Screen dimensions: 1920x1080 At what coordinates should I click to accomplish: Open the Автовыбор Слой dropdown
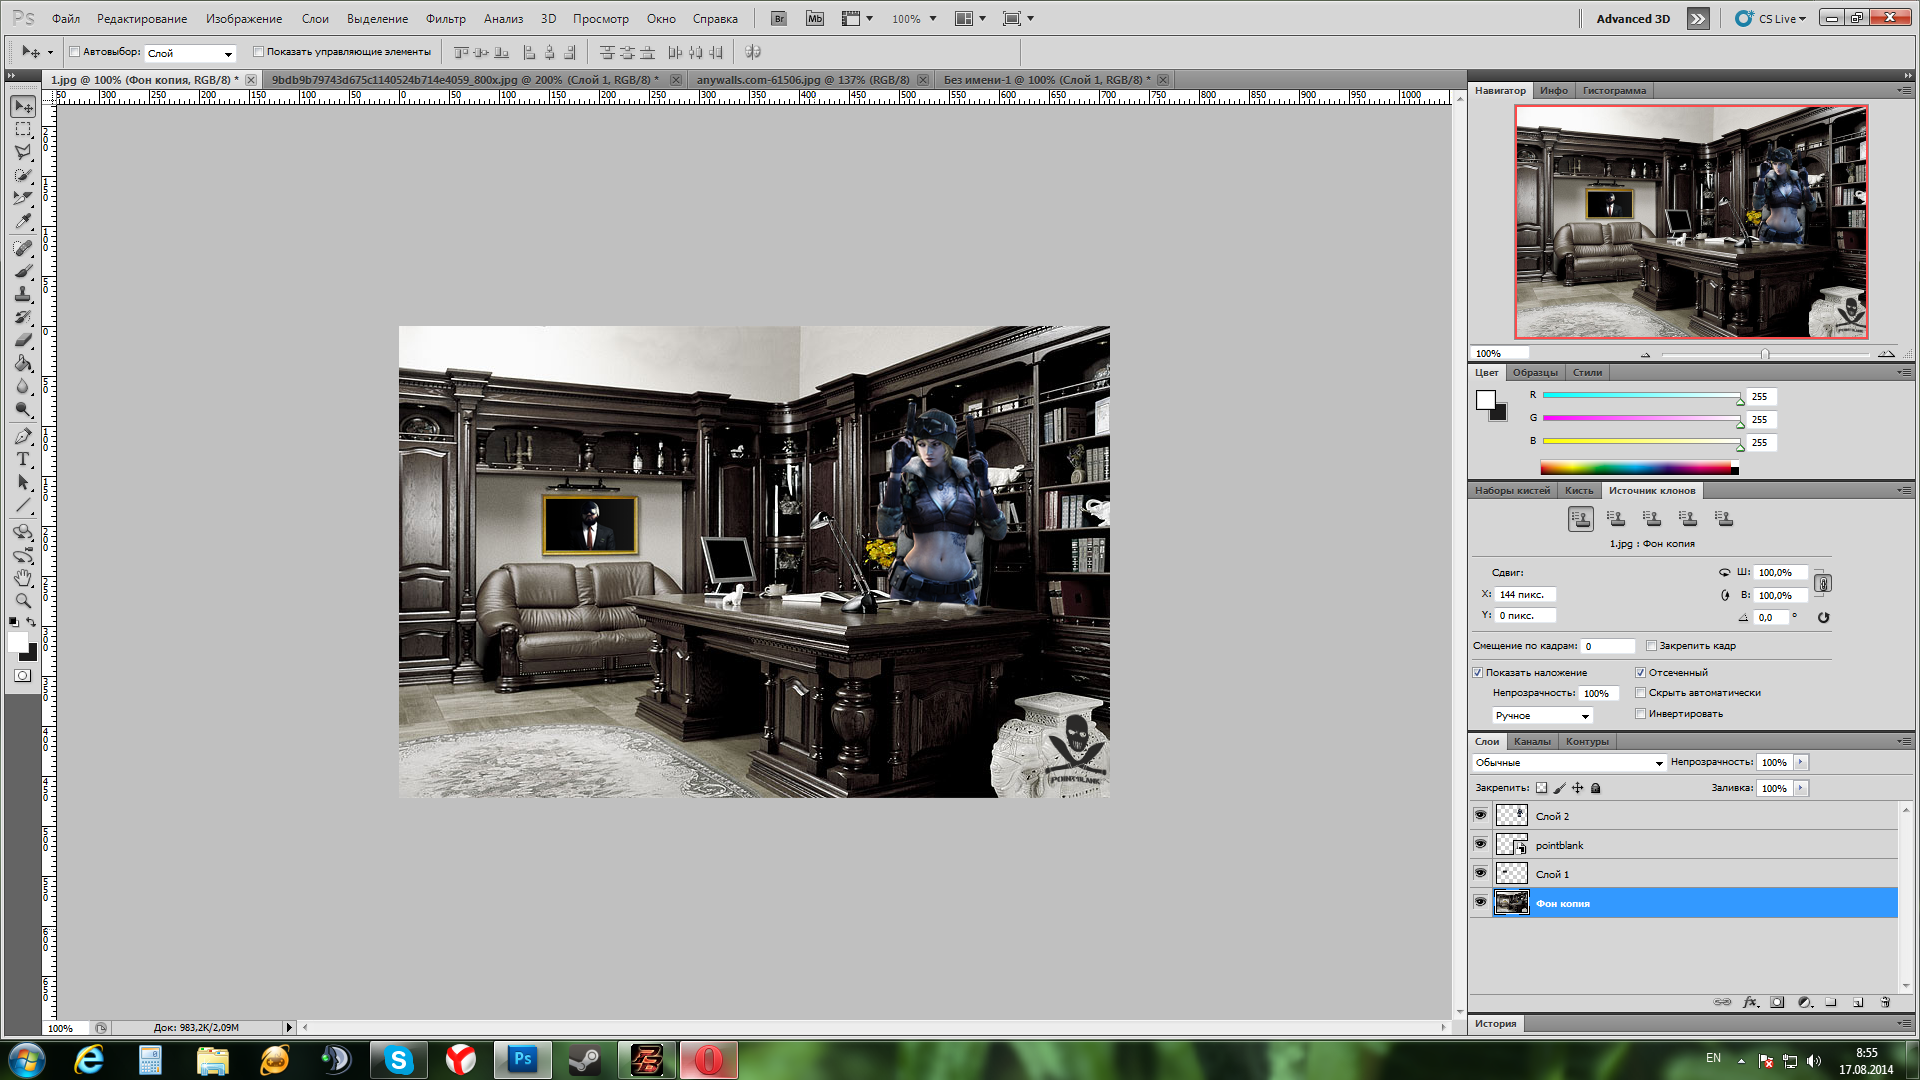coord(190,53)
